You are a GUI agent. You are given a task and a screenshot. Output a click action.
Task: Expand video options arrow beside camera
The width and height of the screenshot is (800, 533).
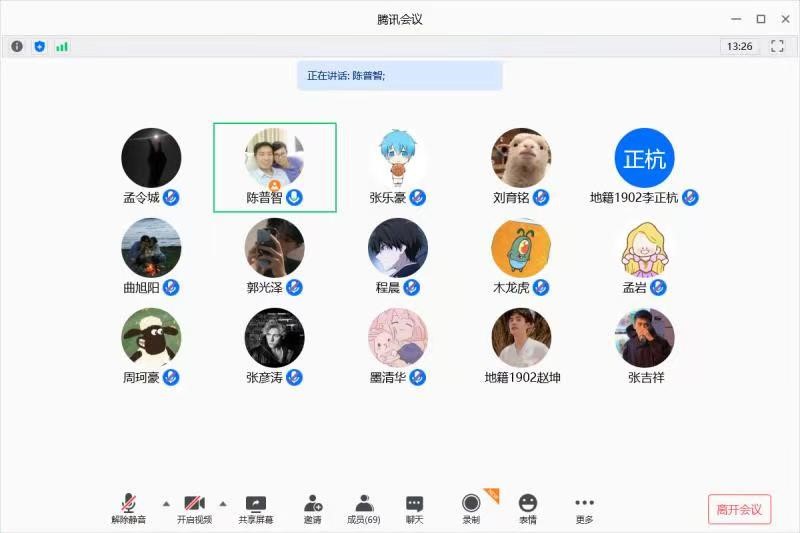tap(223, 503)
